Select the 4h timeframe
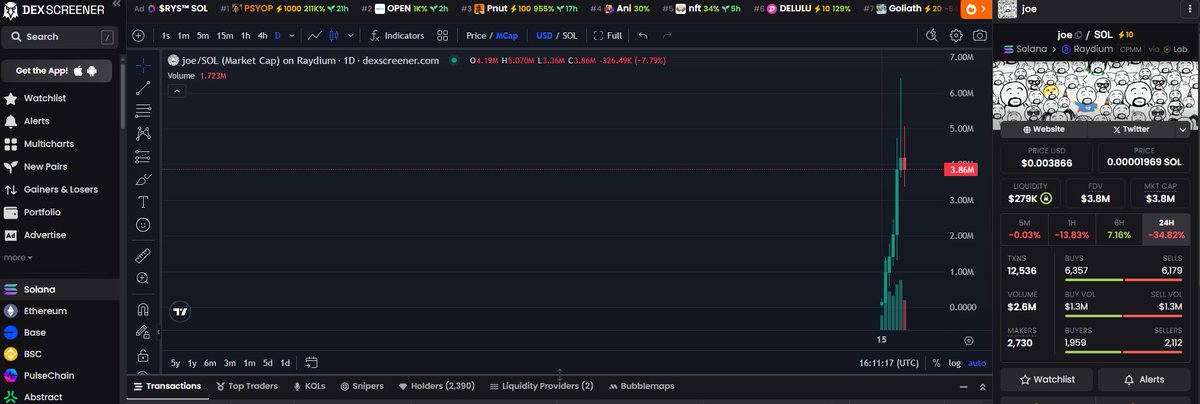Image resolution: width=1200 pixels, height=404 pixels. coord(262,35)
